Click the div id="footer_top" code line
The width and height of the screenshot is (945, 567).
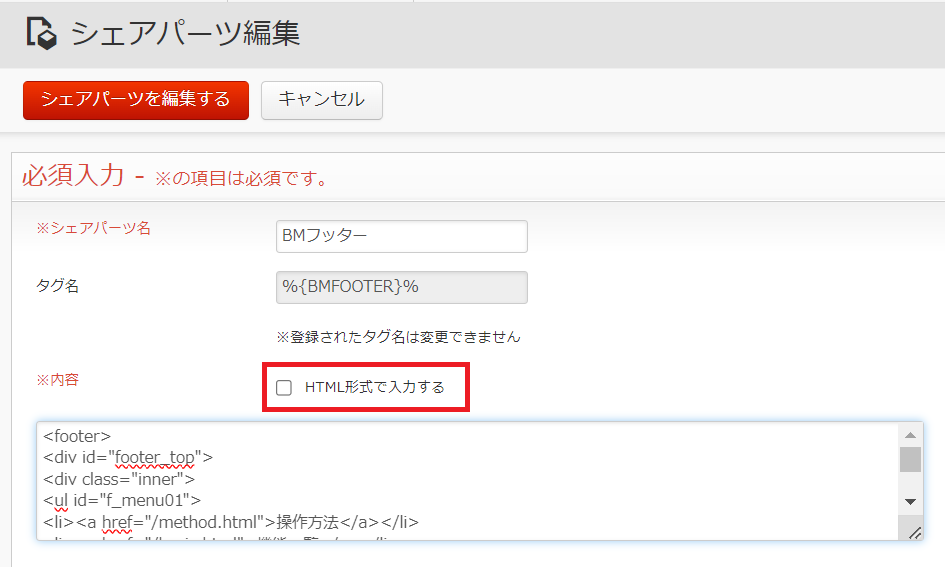point(128,457)
